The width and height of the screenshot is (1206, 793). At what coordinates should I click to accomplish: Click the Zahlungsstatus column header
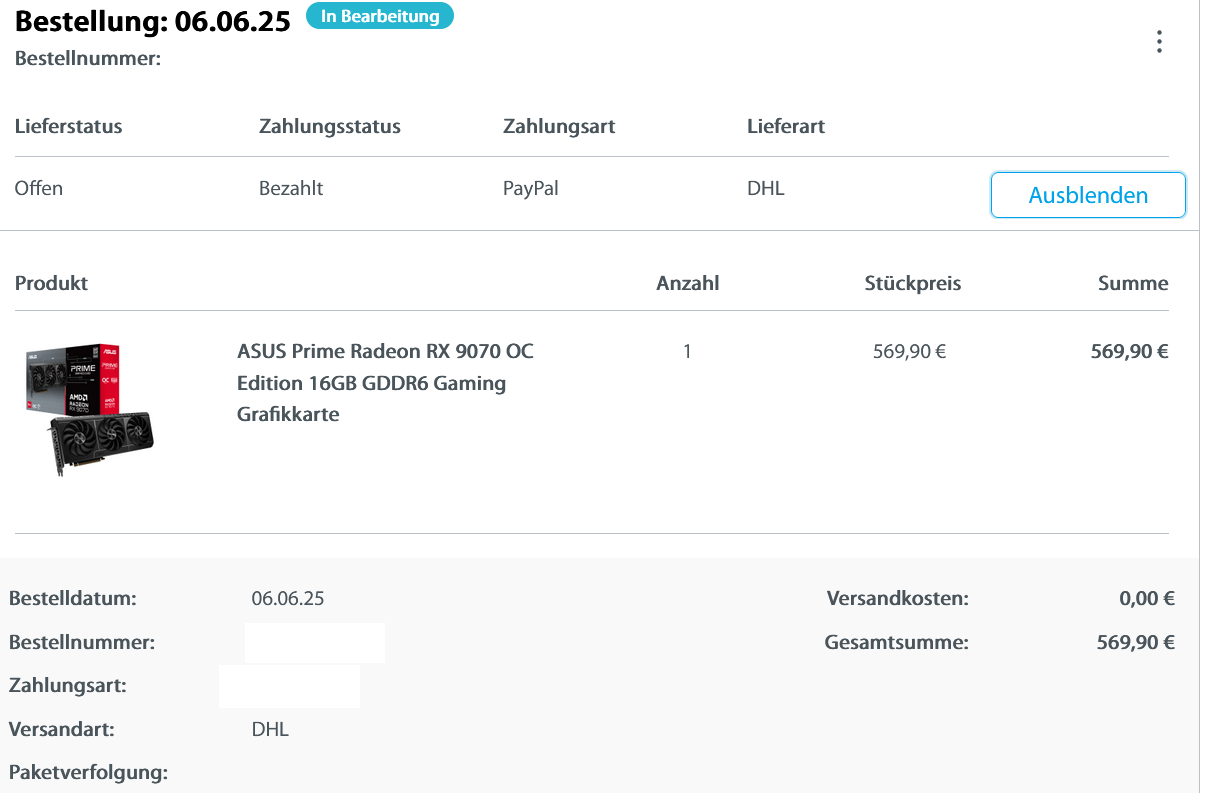coord(330,127)
